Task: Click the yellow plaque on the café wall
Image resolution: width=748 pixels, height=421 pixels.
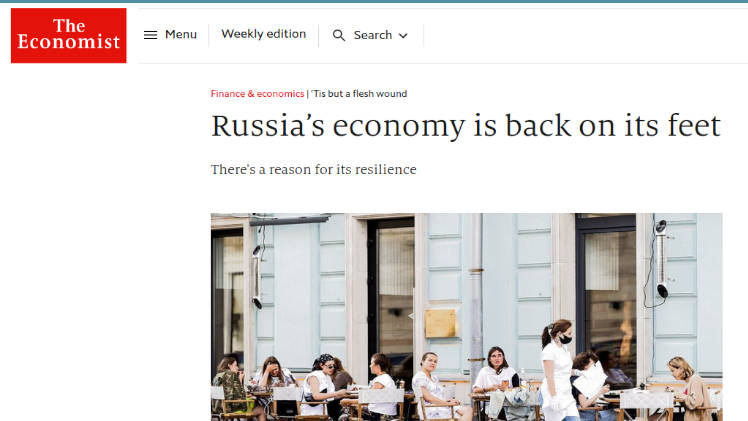Action: click(440, 323)
